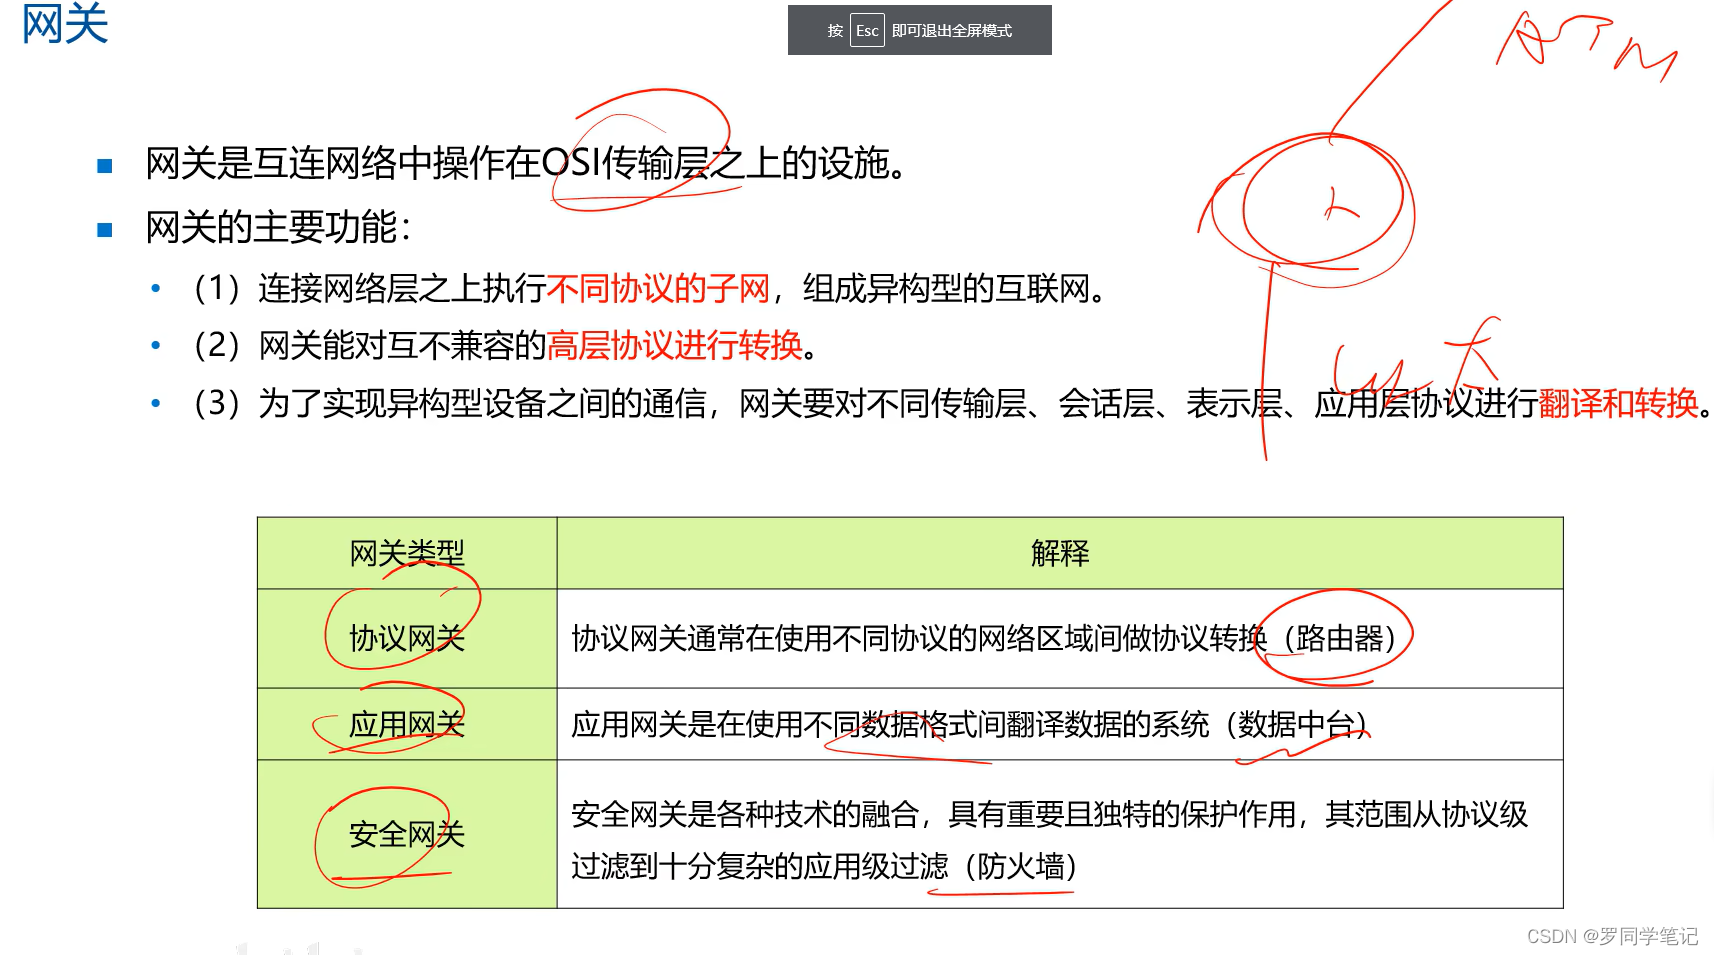Click the text (2) 网关能对互不兼容的
This screenshot has height=955, width=1714.
[x=369, y=346]
